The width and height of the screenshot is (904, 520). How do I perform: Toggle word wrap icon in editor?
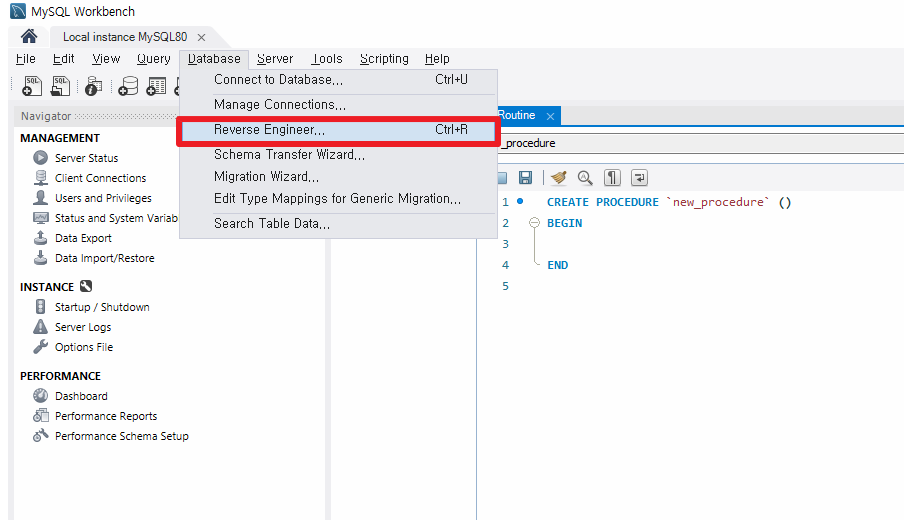639,178
